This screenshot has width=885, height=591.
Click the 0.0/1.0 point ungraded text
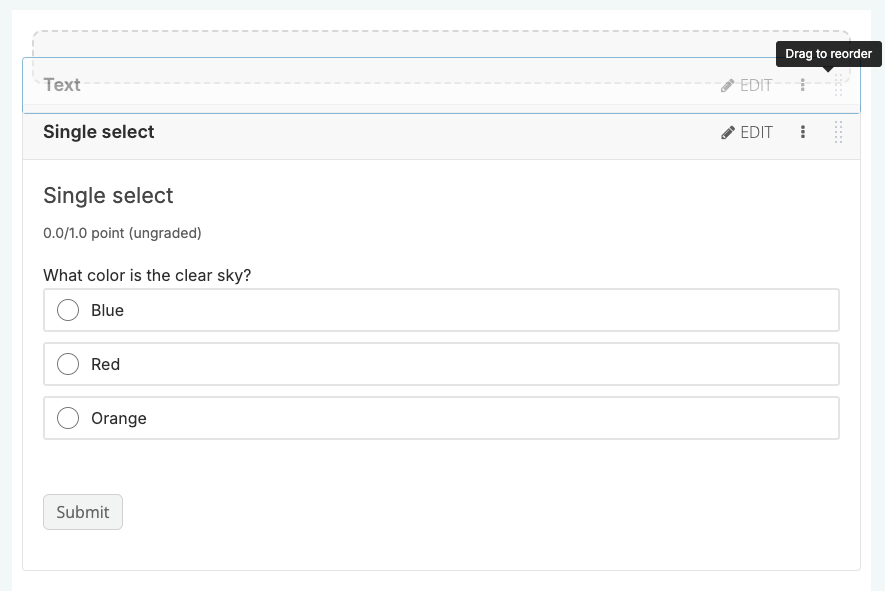click(x=122, y=233)
